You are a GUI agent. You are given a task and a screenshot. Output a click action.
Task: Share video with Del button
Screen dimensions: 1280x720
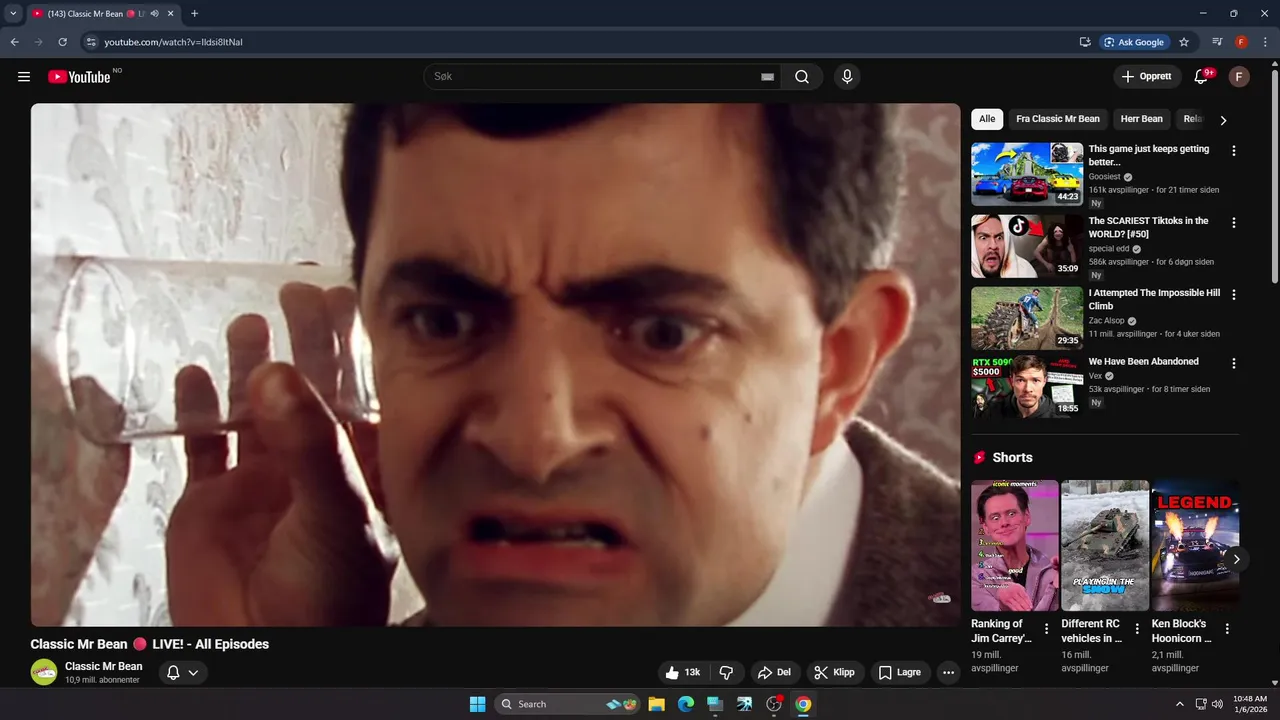[774, 673]
